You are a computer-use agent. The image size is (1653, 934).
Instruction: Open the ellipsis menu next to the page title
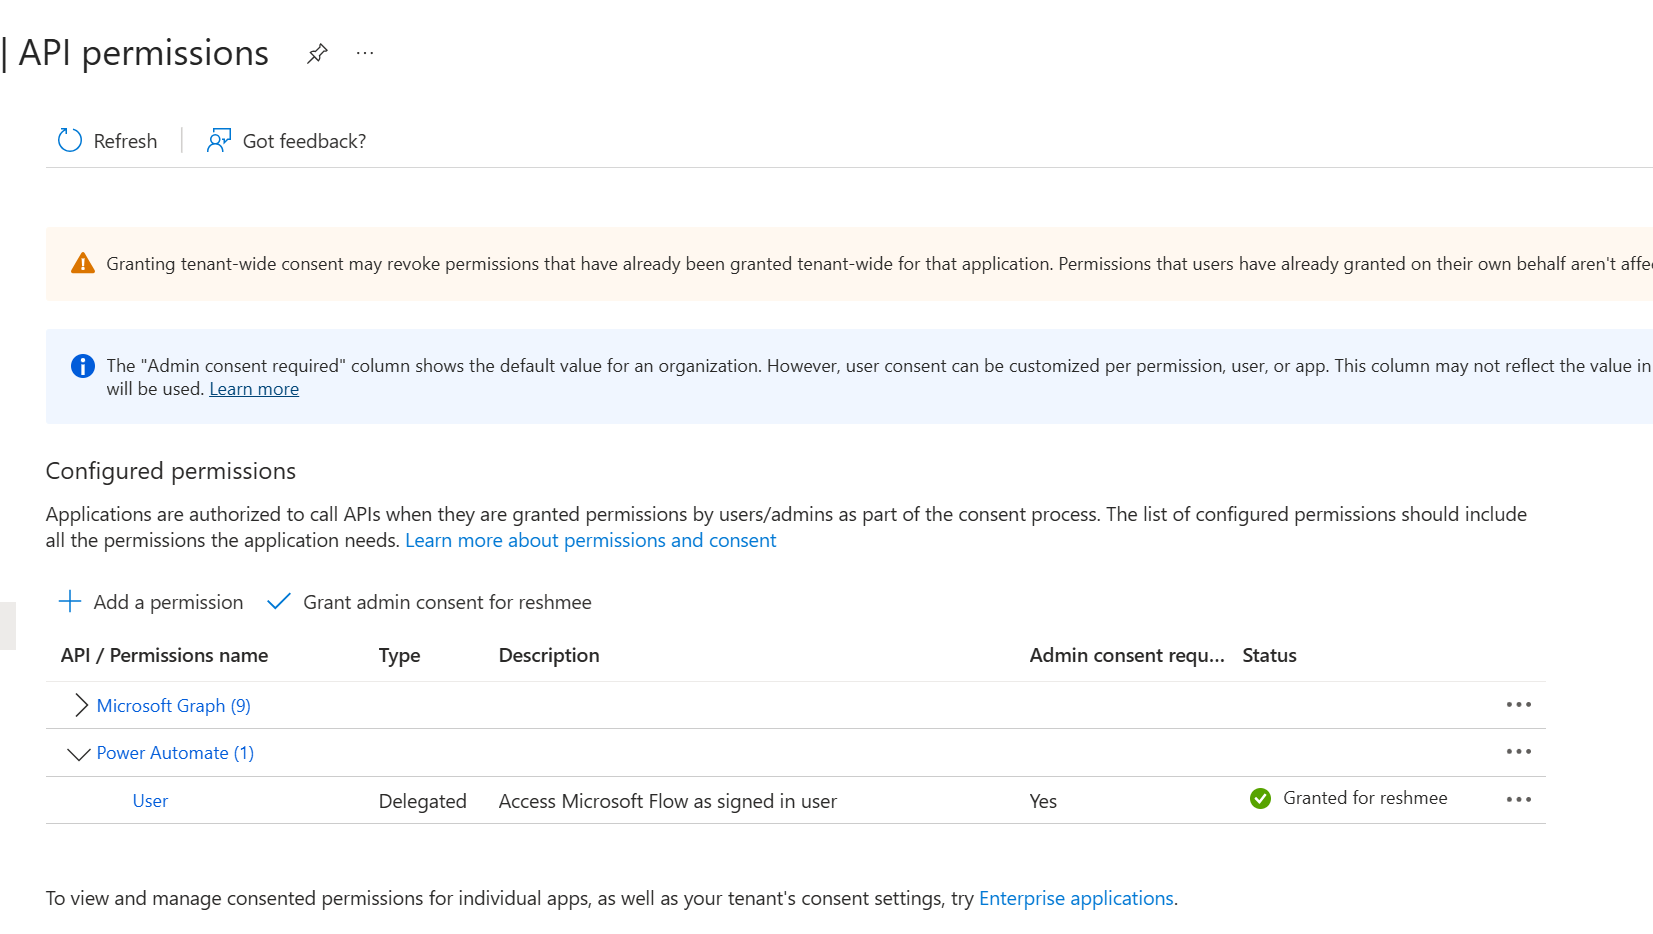coord(364,53)
